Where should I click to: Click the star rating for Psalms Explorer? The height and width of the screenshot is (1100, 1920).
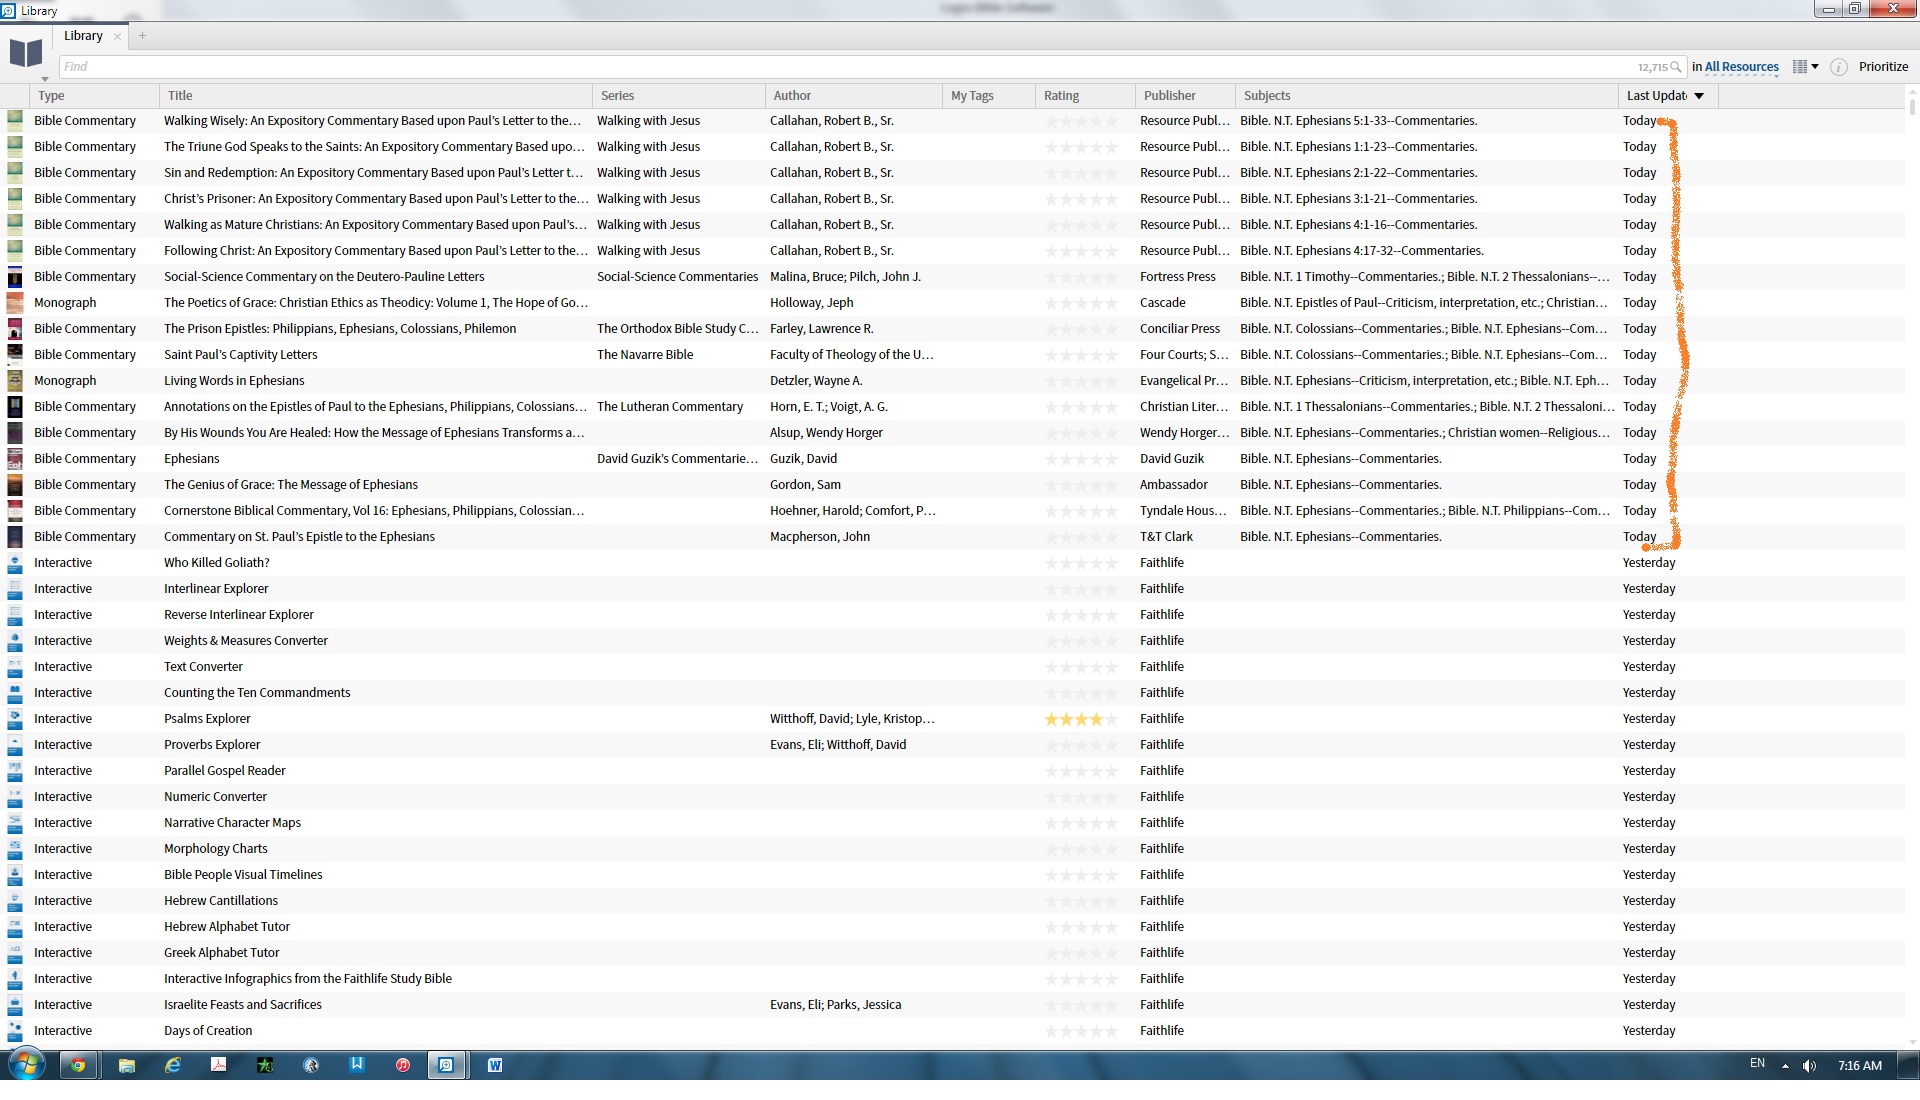[x=1081, y=719]
